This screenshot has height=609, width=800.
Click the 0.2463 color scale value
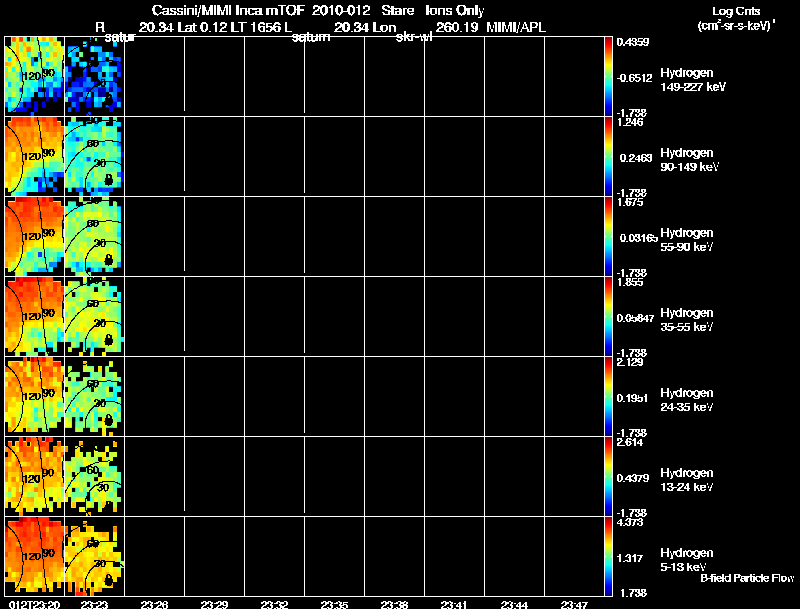[x=636, y=158]
